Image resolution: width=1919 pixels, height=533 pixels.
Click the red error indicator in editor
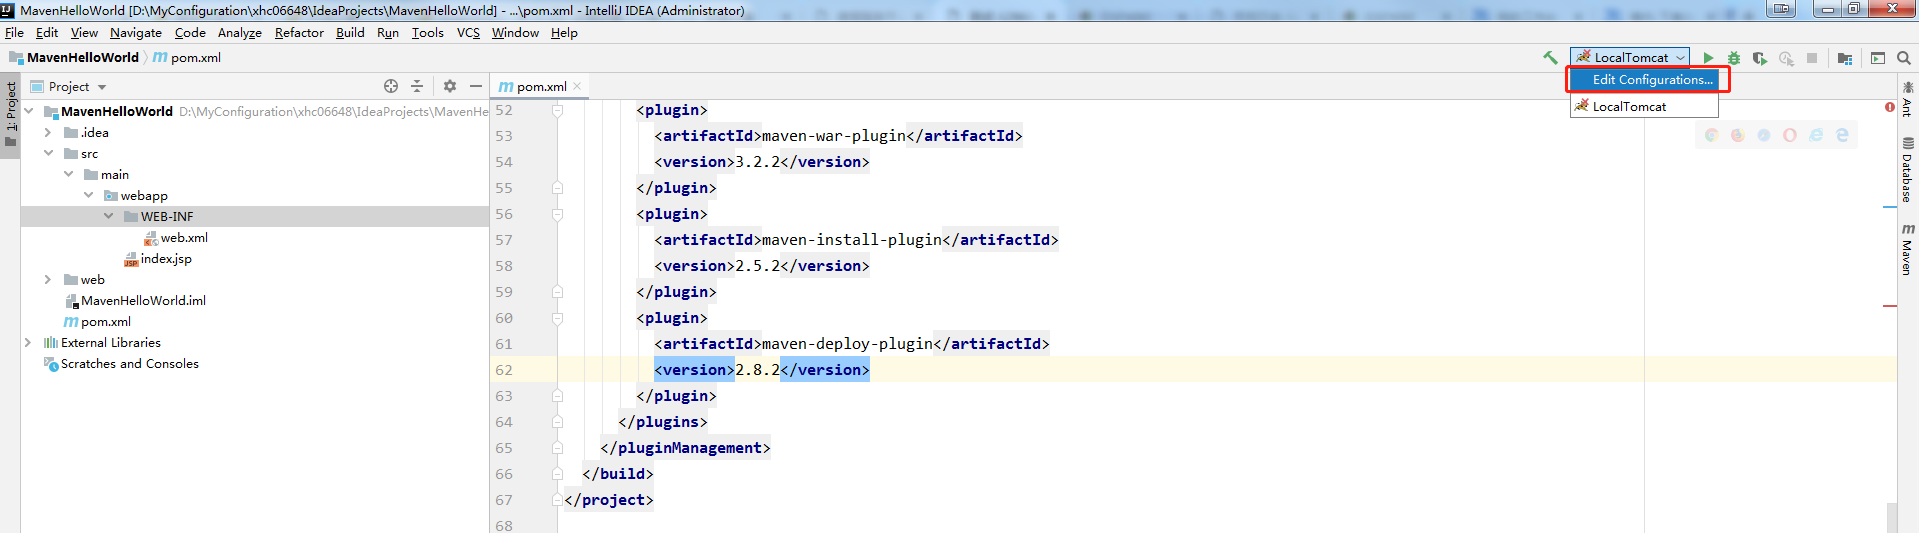tap(1889, 107)
